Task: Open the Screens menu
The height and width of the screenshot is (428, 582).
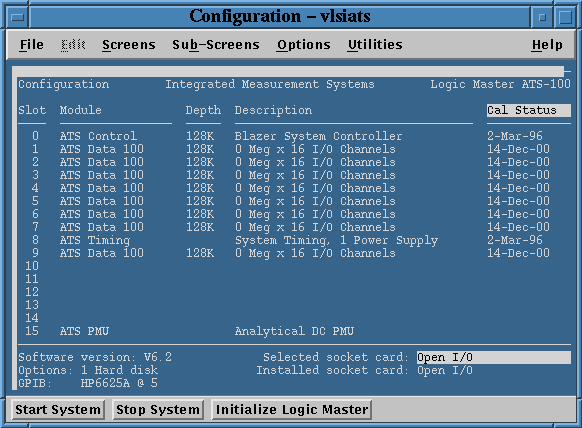Action: (129, 45)
